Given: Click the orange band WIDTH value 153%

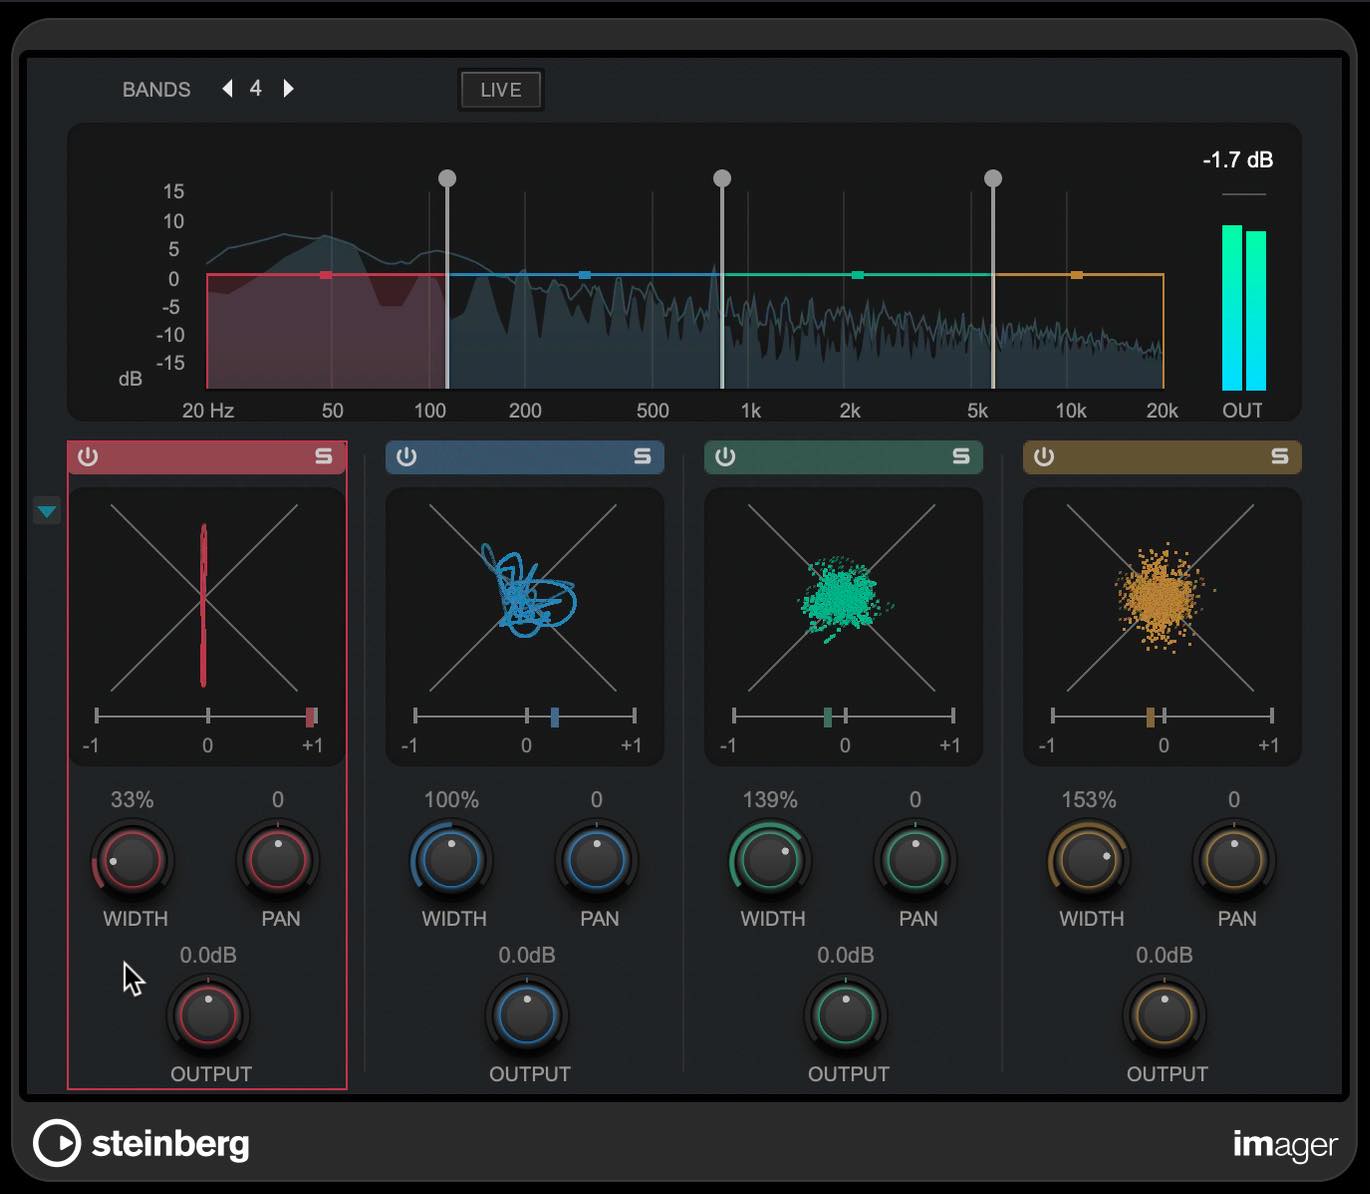Looking at the screenshot, I should coord(1088,800).
